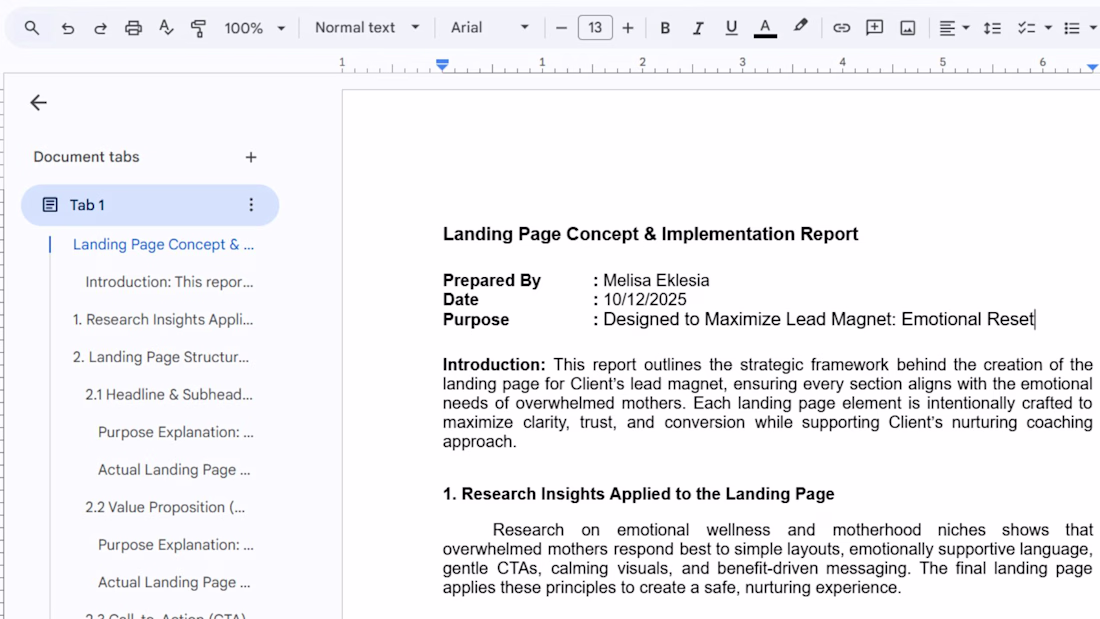Image resolution: width=1100 pixels, height=619 pixels.
Task: Jump to '1. Research Insights' outline heading
Action: pyautogui.click(x=163, y=320)
